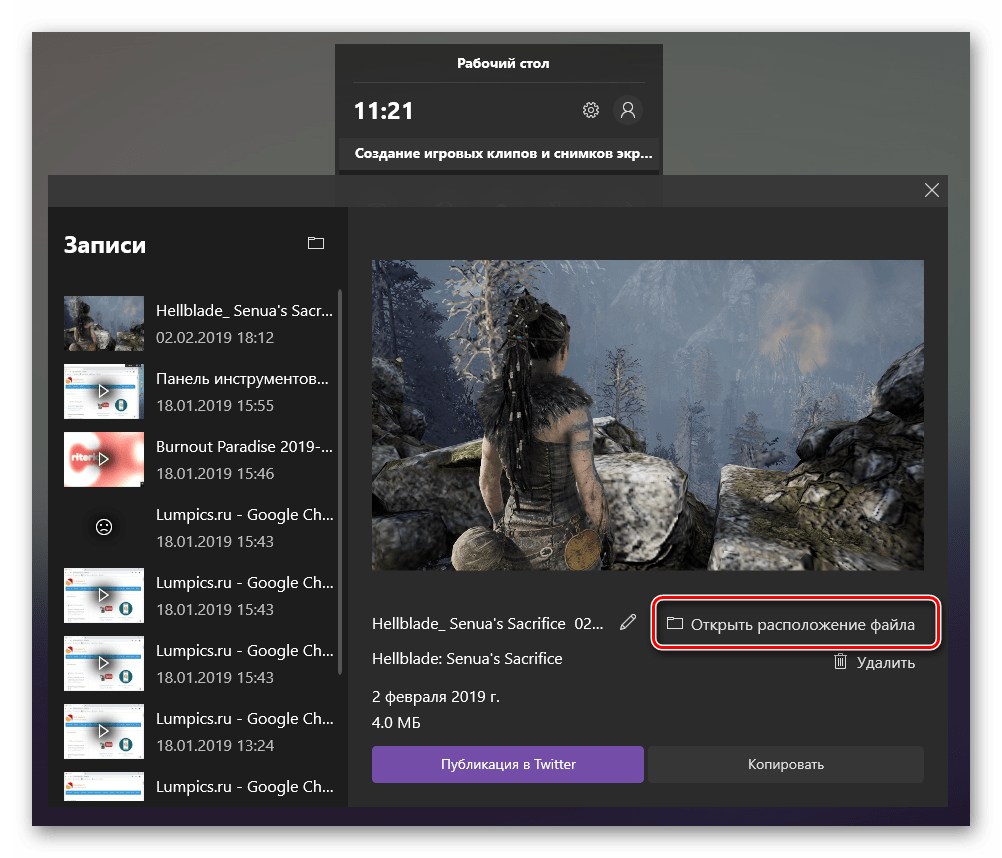Select the broken thumbnail sad-face recording

point(104,527)
